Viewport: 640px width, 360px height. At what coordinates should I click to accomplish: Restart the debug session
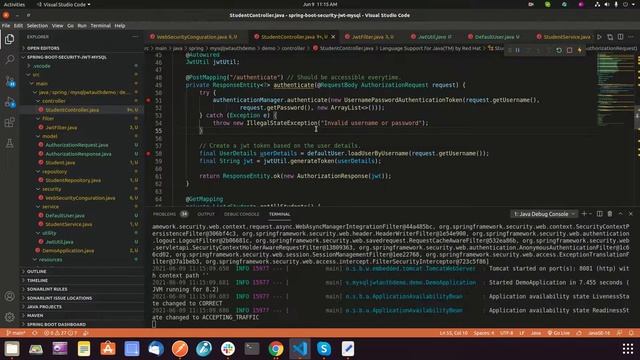click(x=559, y=50)
